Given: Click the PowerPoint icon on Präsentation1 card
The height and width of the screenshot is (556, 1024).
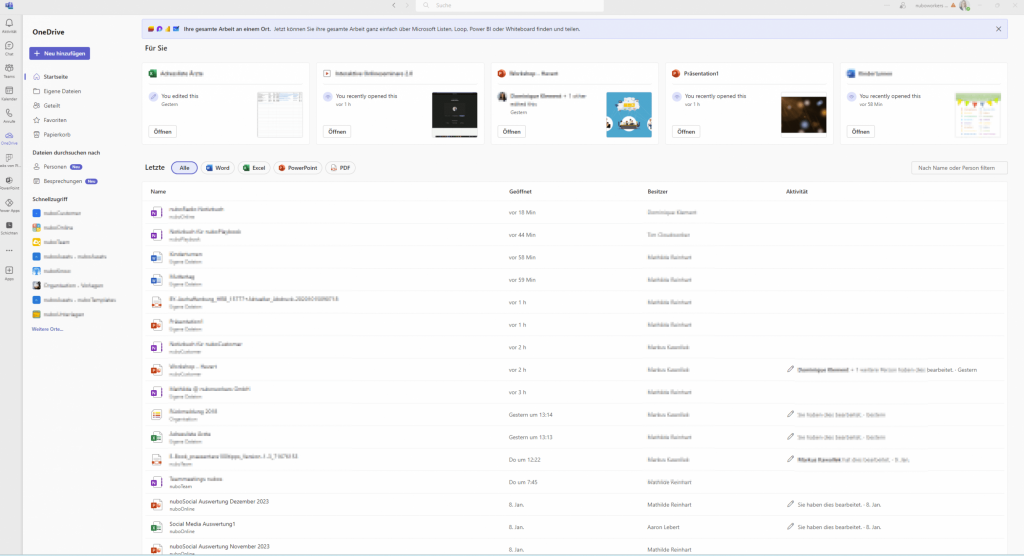Looking at the screenshot, I should pyautogui.click(x=676, y=74).
